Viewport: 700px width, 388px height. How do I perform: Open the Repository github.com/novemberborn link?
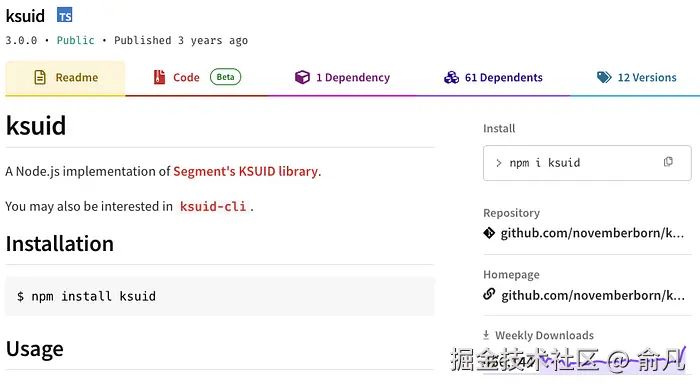(x=592, y=233)
